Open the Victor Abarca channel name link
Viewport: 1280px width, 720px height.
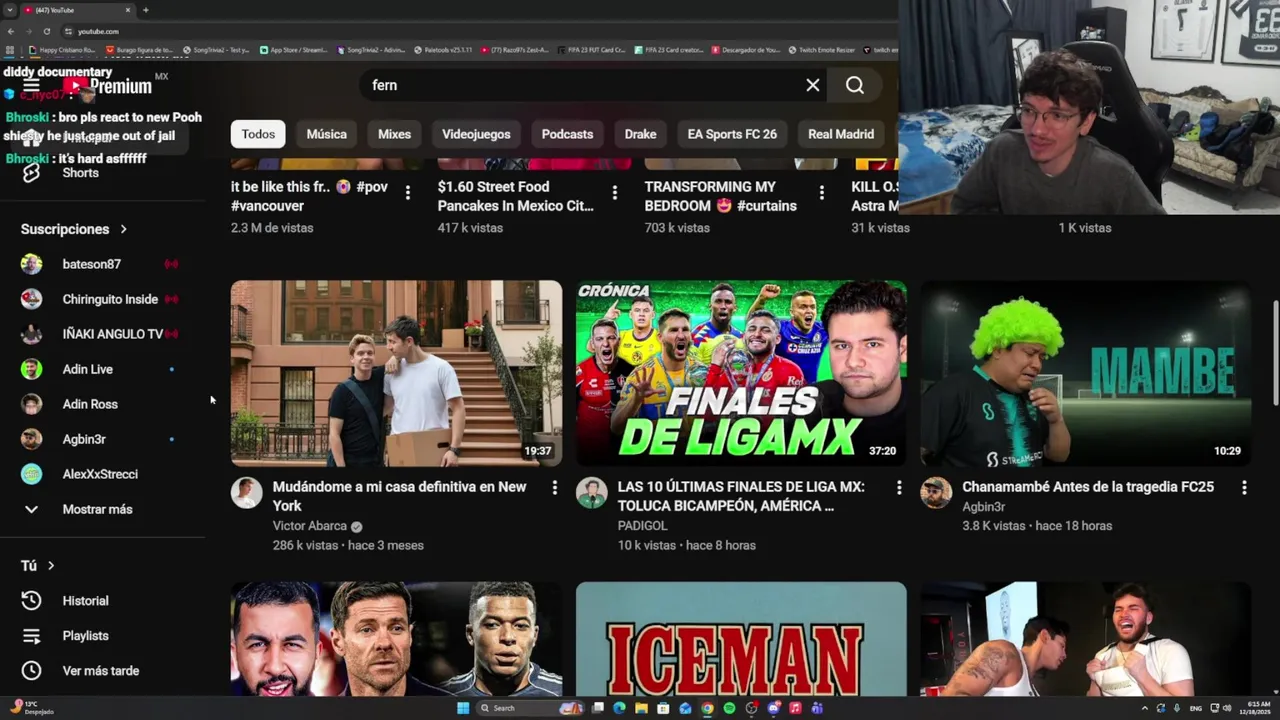pyautogui.click(x=310, y=526)
